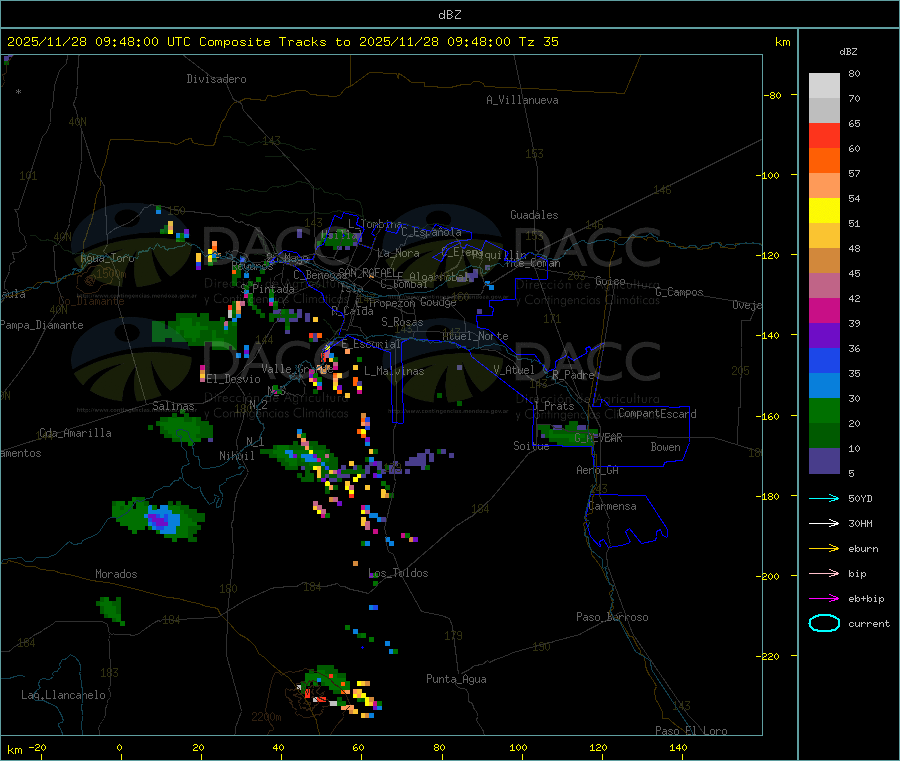Select the bright yellow 54 dBZ swatch
Viewport: 900px width, 761px height.
click(824, 211)
